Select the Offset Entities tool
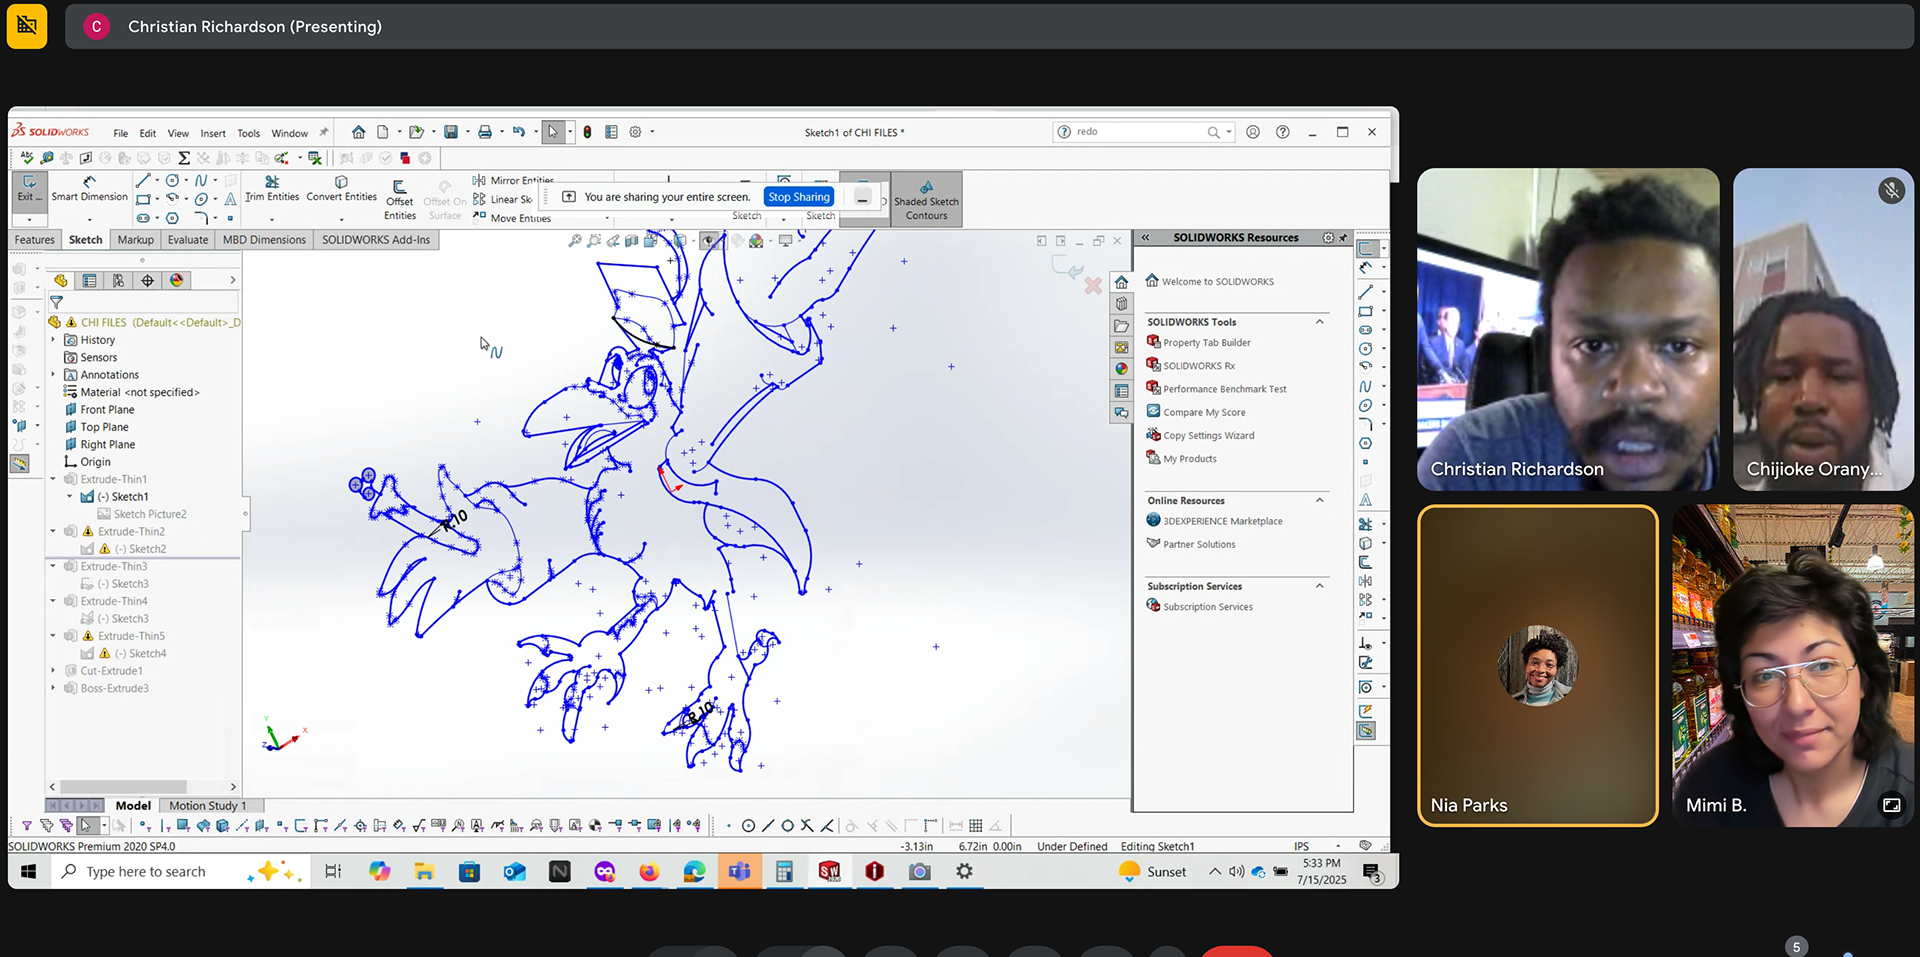1920x957 pixels. [399, 200]
